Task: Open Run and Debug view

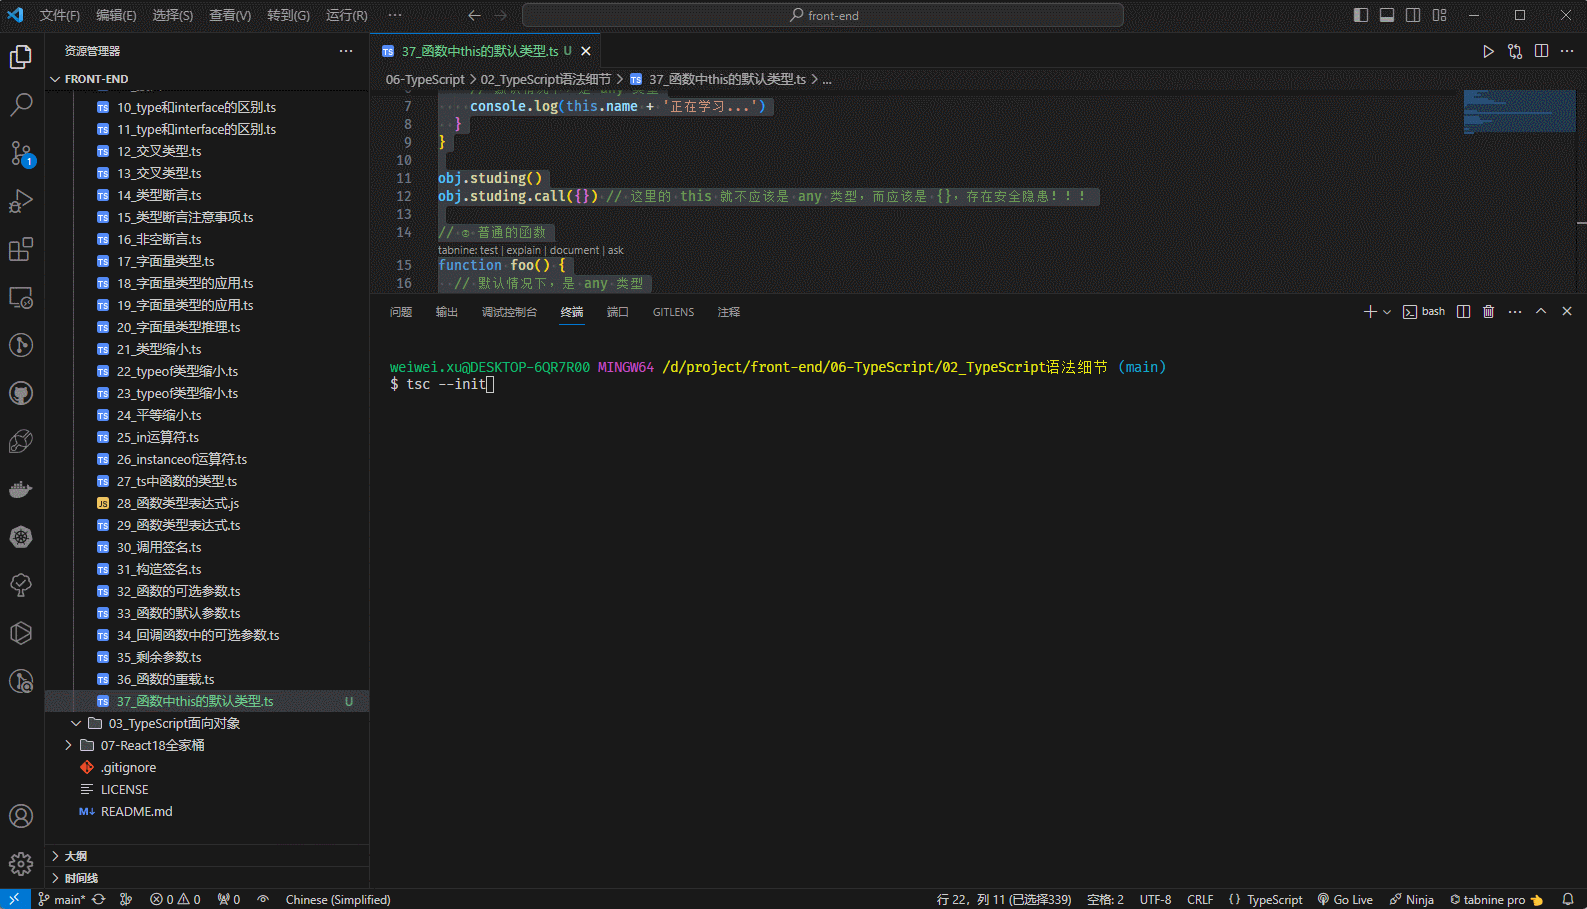Action: [x=21, y=201]
